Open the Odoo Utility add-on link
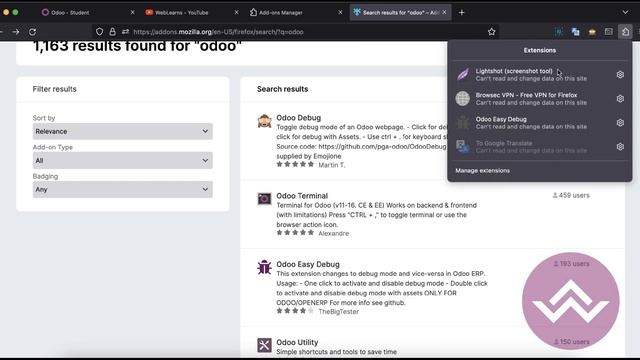 (297, 342)
